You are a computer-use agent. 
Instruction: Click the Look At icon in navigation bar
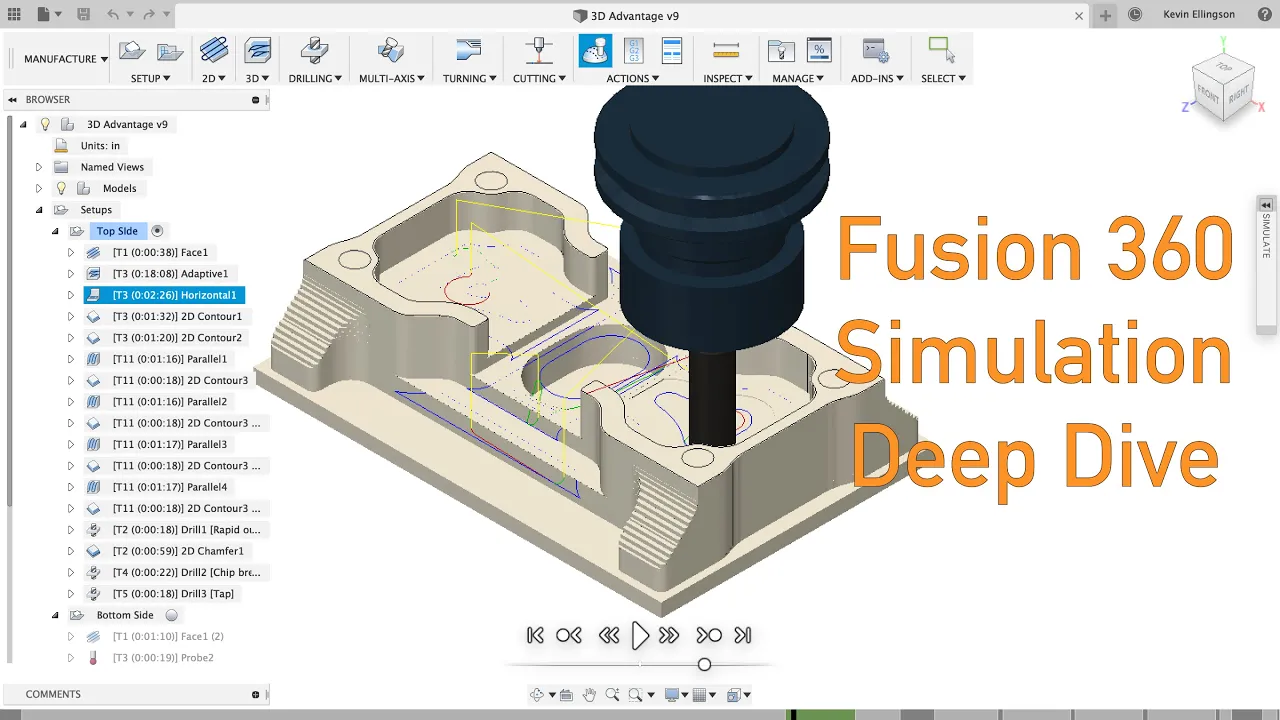coord(566,695)
